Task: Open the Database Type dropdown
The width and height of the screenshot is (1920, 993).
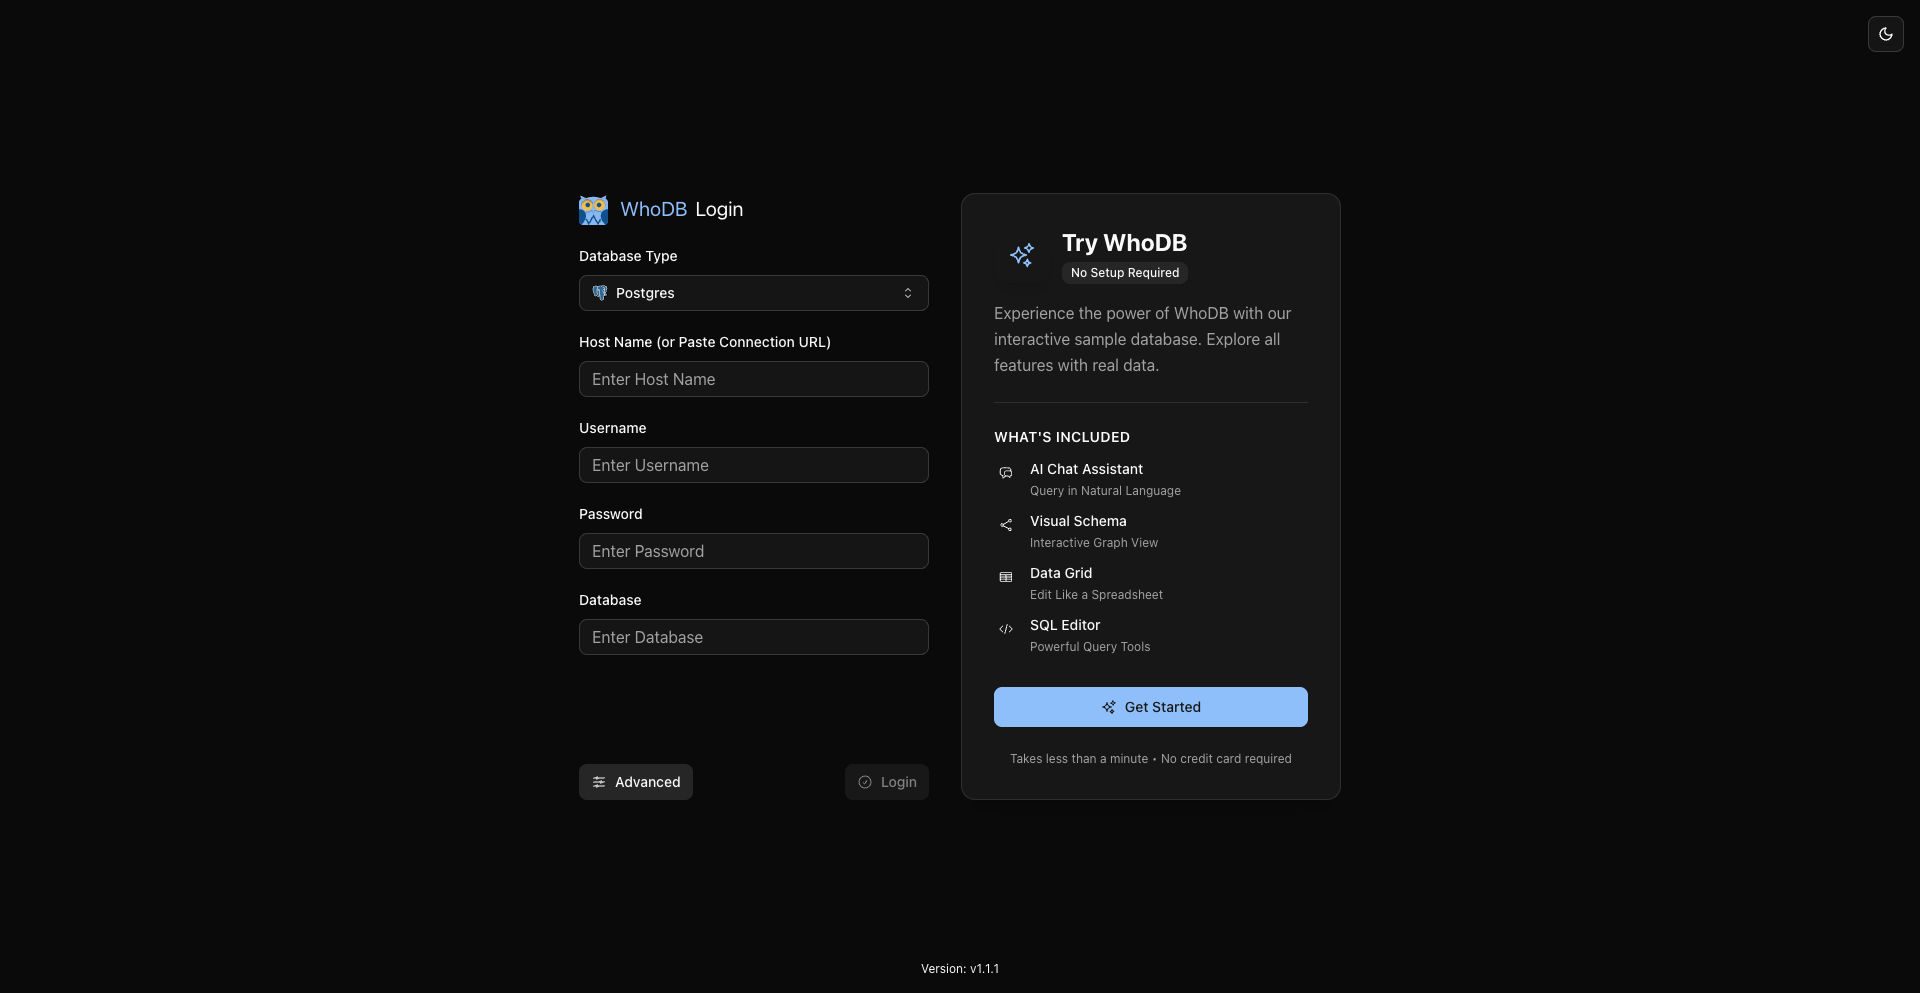Action: coord(753,292)
